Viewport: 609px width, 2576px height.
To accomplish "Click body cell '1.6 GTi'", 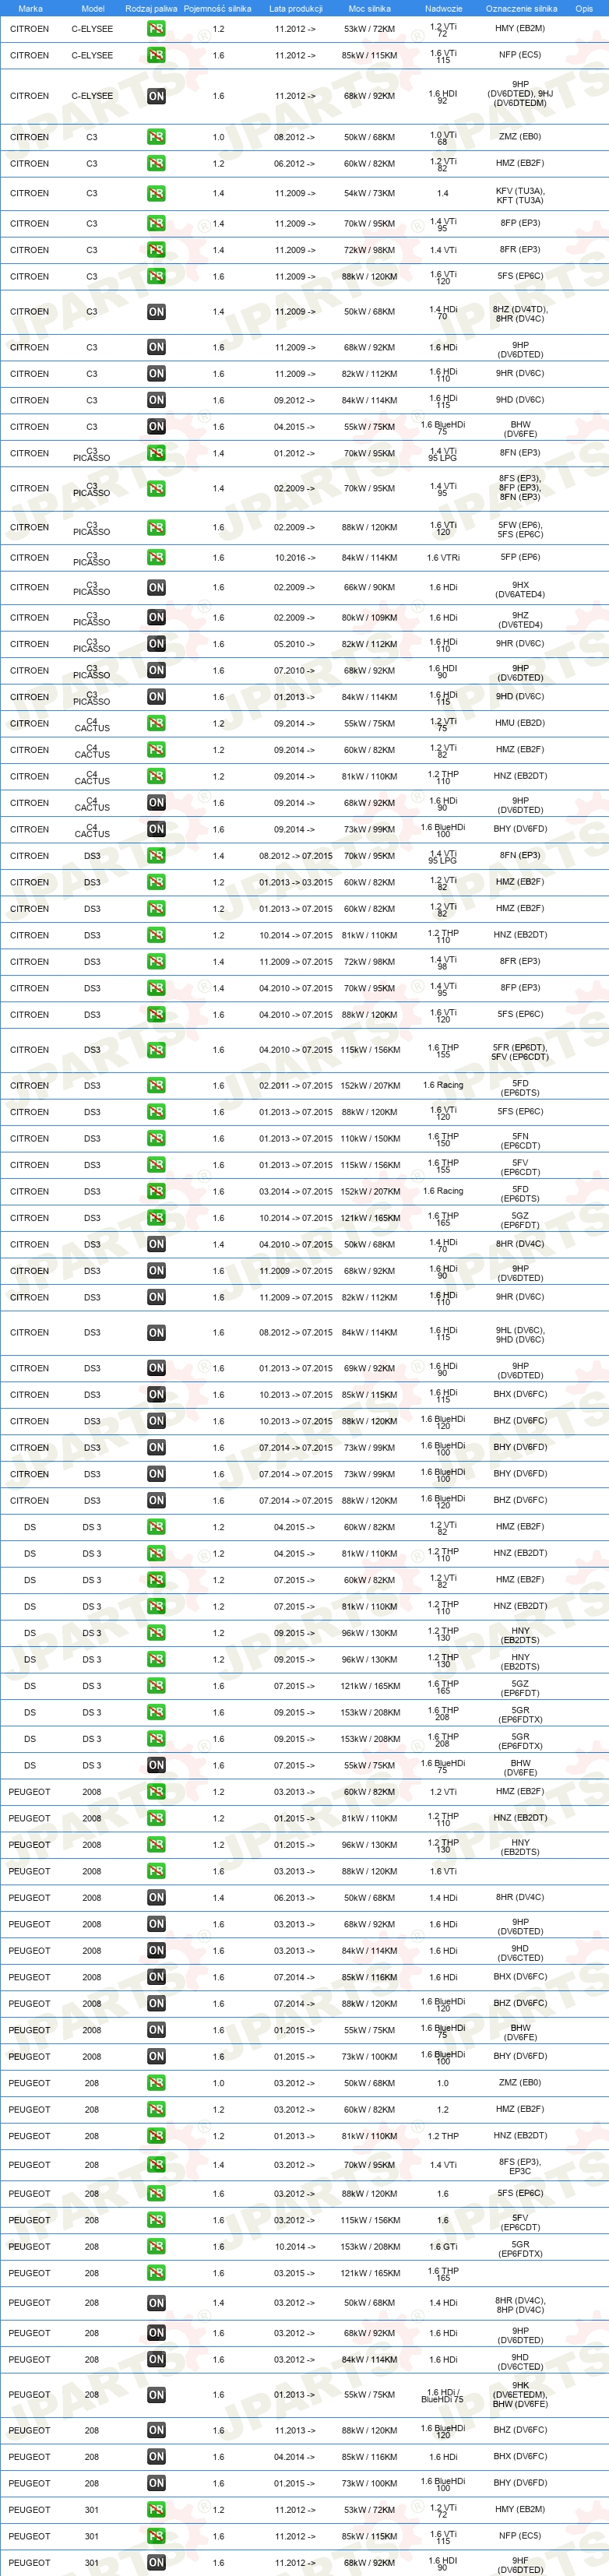I will (x=443, y=2247).
